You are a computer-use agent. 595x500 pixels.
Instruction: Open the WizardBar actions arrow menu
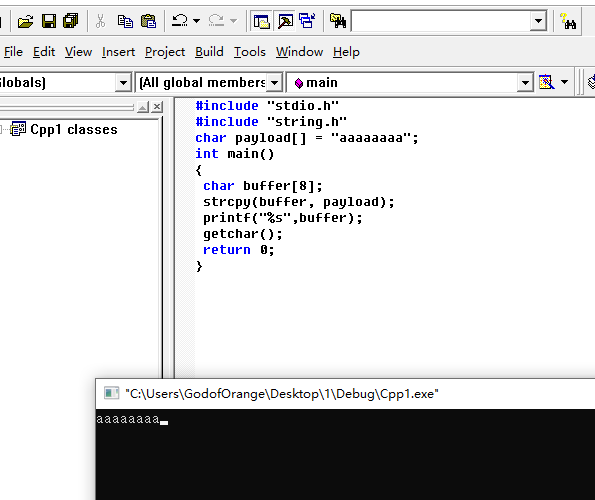coord(564,82)
